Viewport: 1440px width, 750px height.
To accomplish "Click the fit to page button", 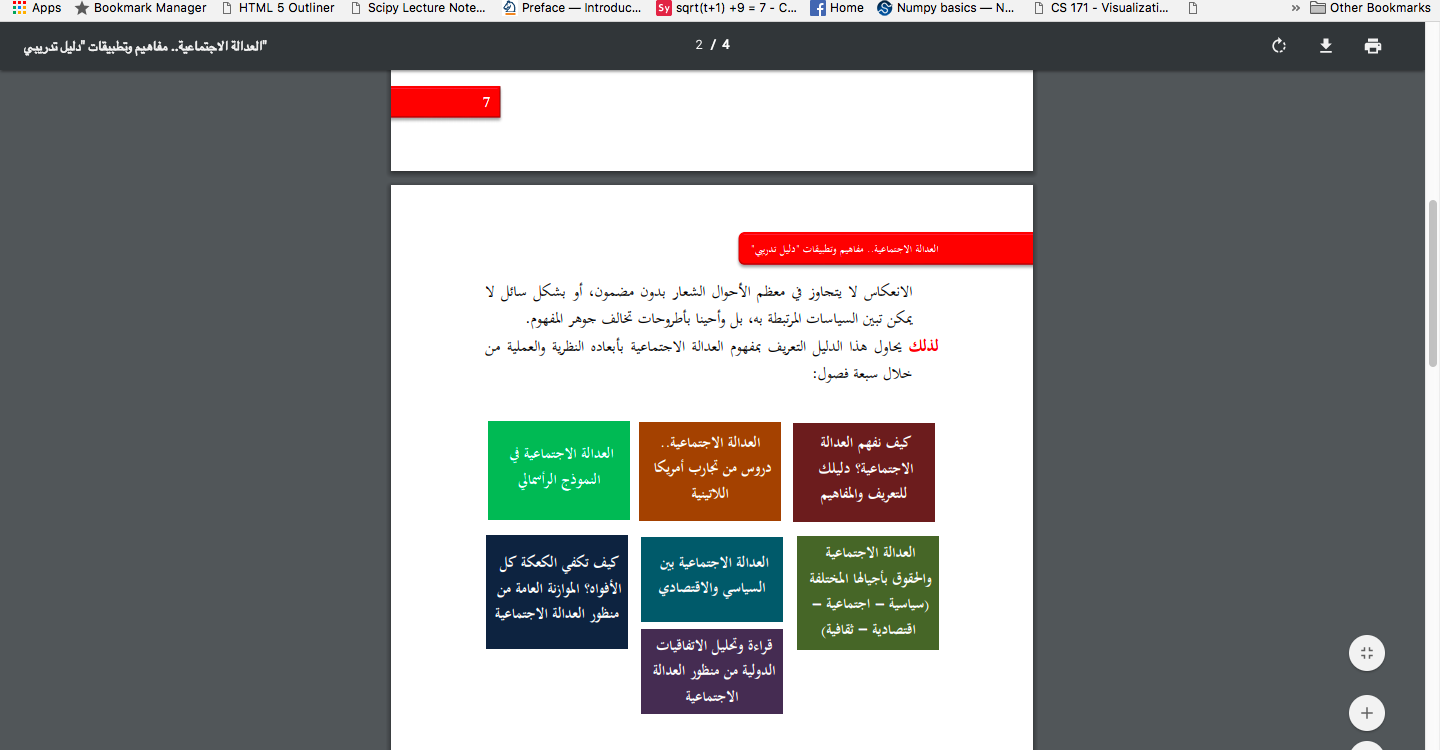I will coord(1366,653).
